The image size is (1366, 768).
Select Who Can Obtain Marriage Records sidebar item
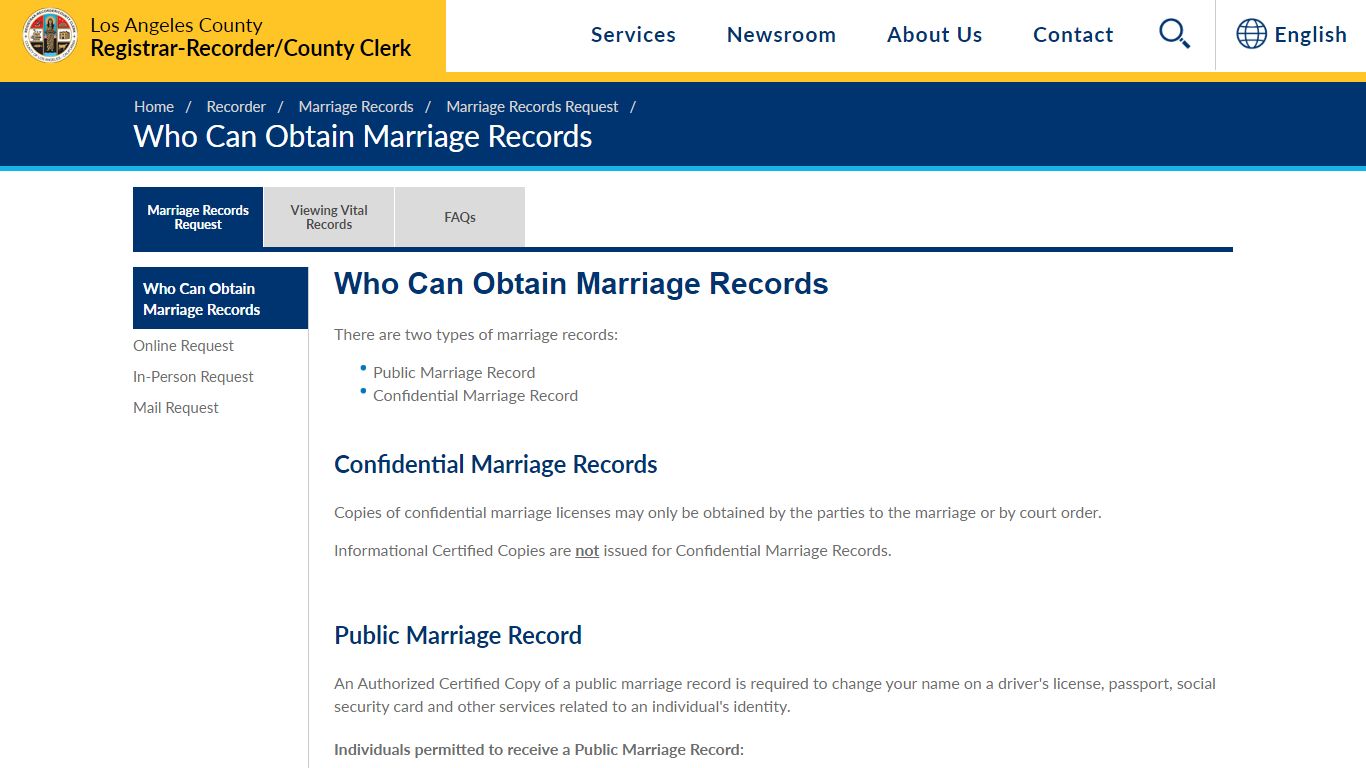(x=220, y=298)
